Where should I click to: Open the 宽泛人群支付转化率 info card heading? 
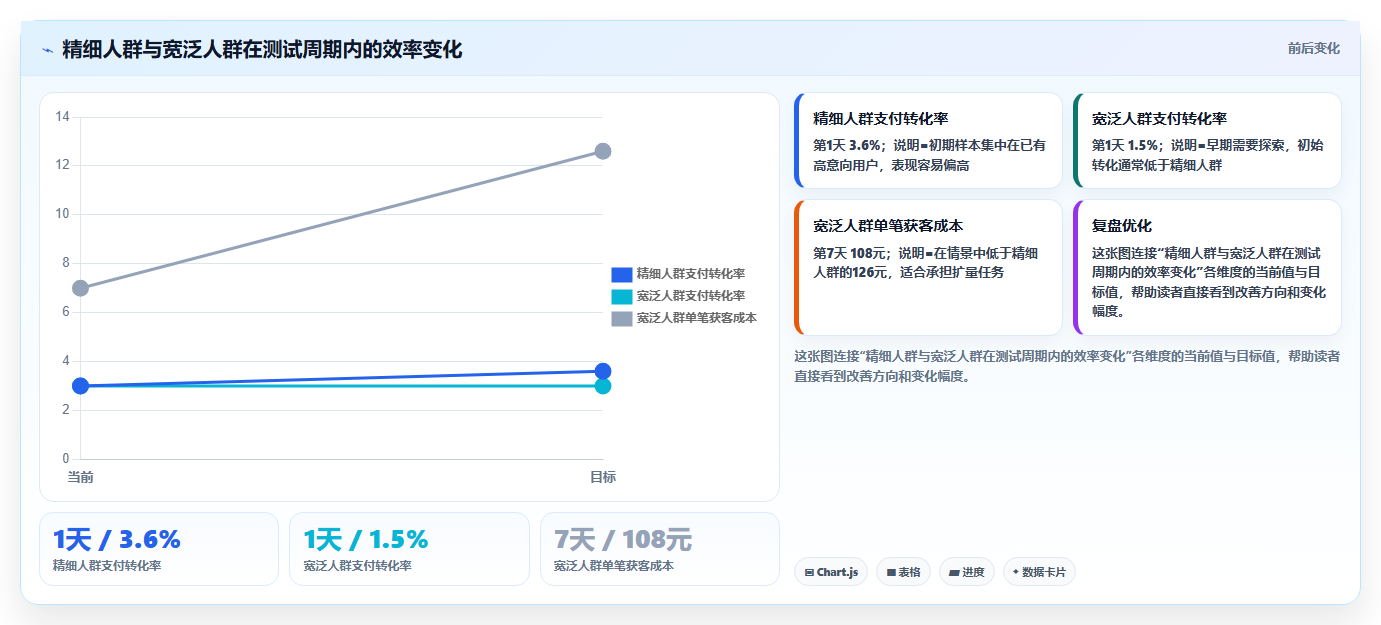[1159, 119]
